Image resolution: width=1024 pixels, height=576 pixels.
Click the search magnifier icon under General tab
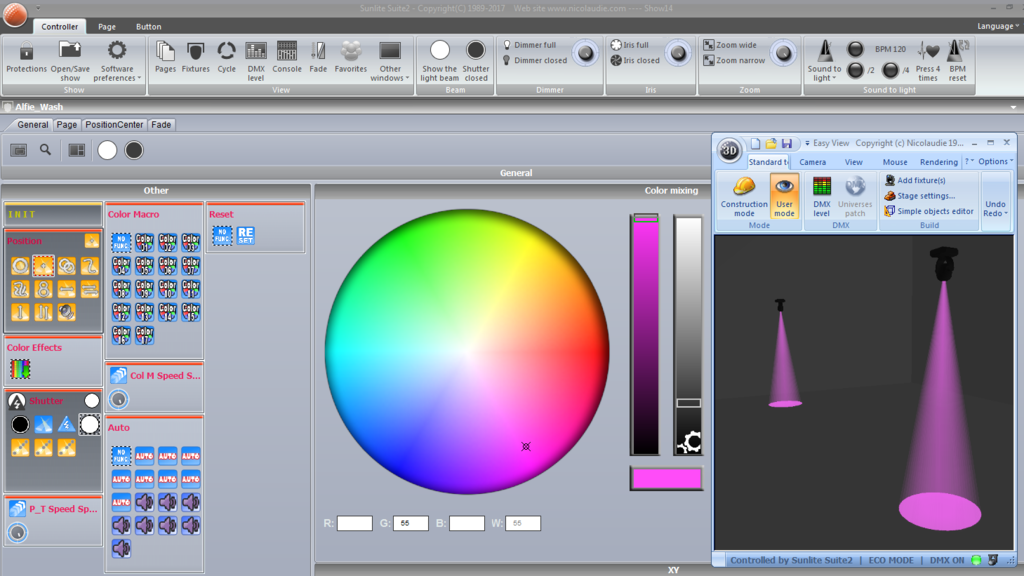pyautogui.click(x=45, y=150)
